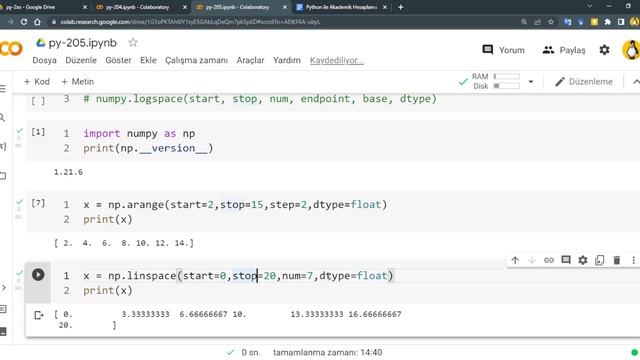
Task: Click the py-205.ipynb notebook title
Action: tap(82, 42)
